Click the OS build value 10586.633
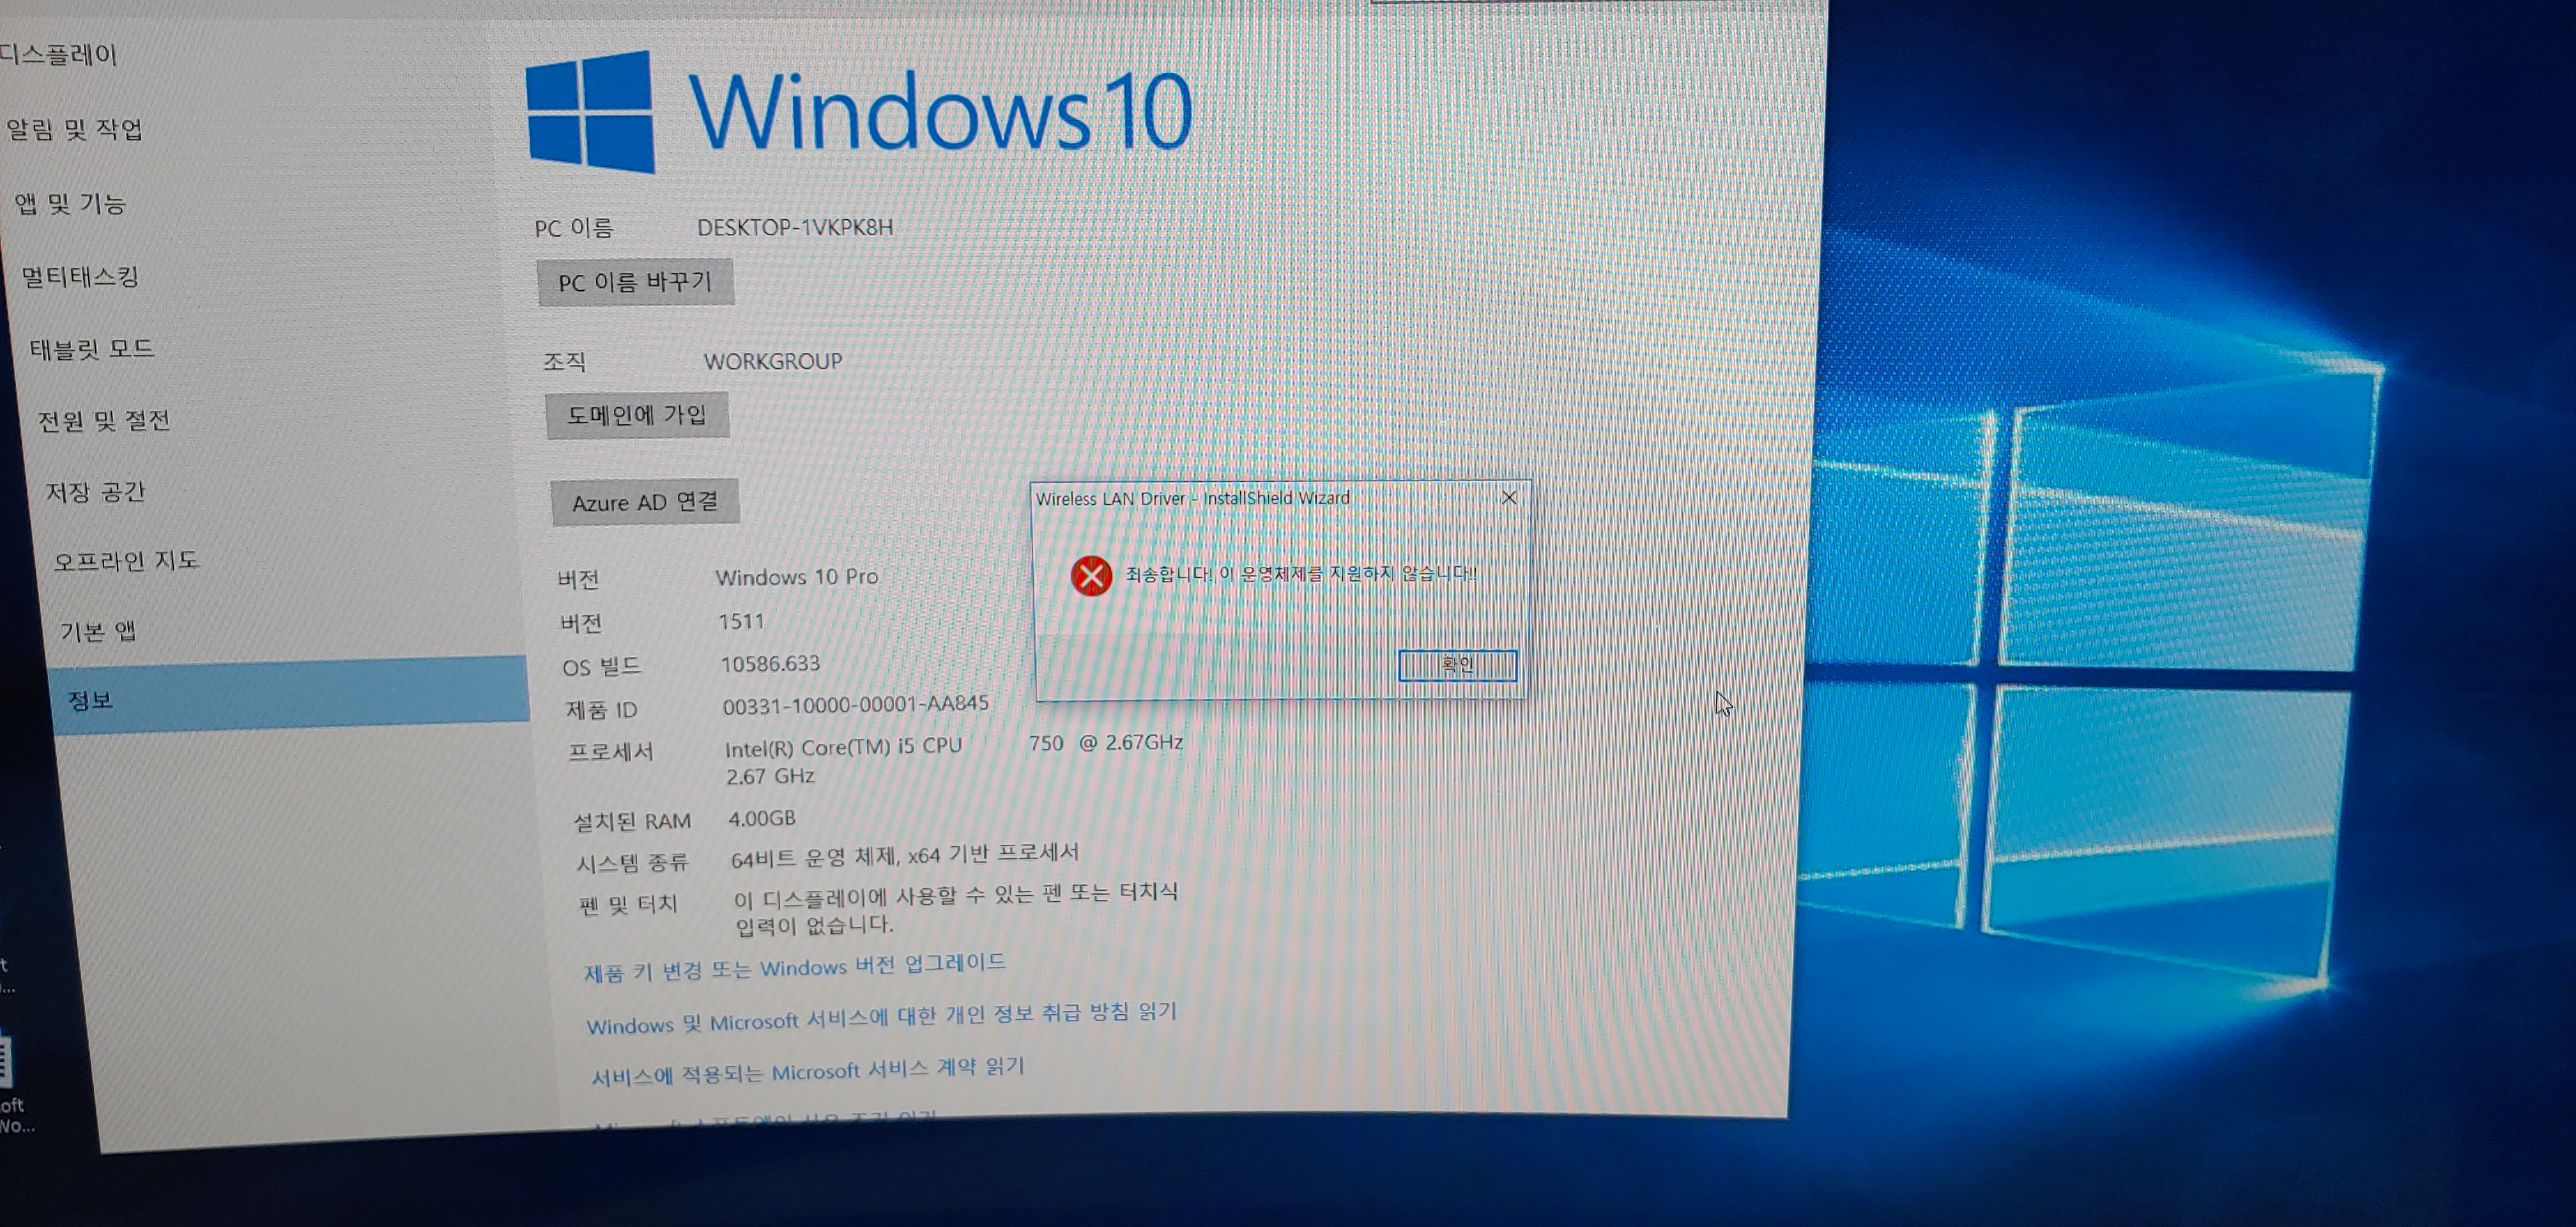The height and width of the screenshot is (1227, 2576). [770, 664]
